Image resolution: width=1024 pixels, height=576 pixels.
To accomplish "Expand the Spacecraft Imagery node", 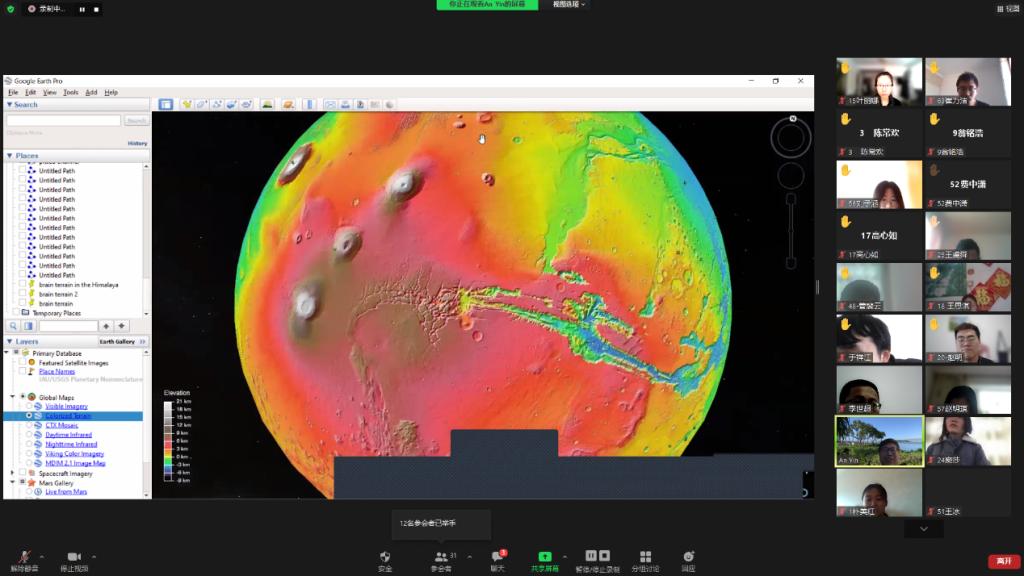I will point(12,473).
